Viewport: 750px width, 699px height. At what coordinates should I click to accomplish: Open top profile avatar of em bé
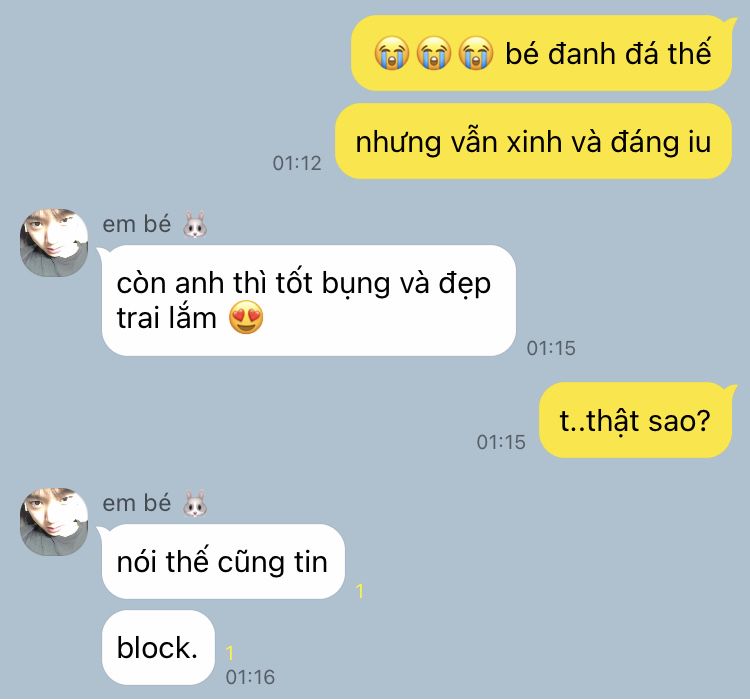54,243
